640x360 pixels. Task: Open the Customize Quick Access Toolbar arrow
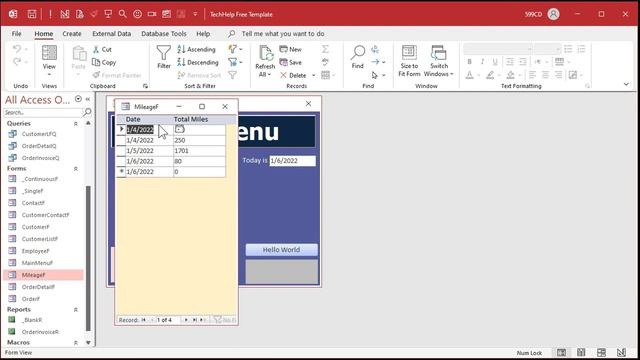(x=195, y=14)
